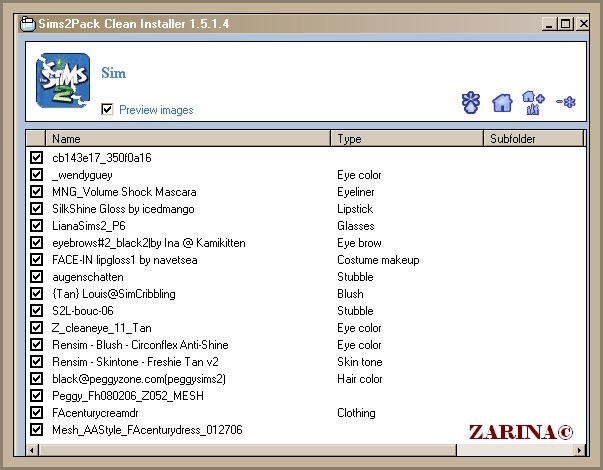This screenshot has width=603, height=470.
Task: Select the {Tan} Louis@SimCribbling entry
Action: pyautogui.click(x=114, y=294)
